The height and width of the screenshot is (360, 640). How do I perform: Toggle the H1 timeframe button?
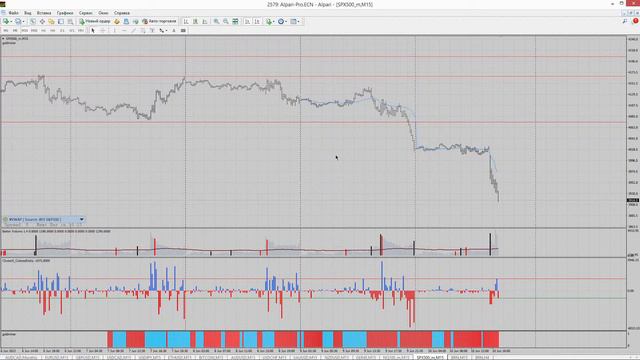[43, 31]
